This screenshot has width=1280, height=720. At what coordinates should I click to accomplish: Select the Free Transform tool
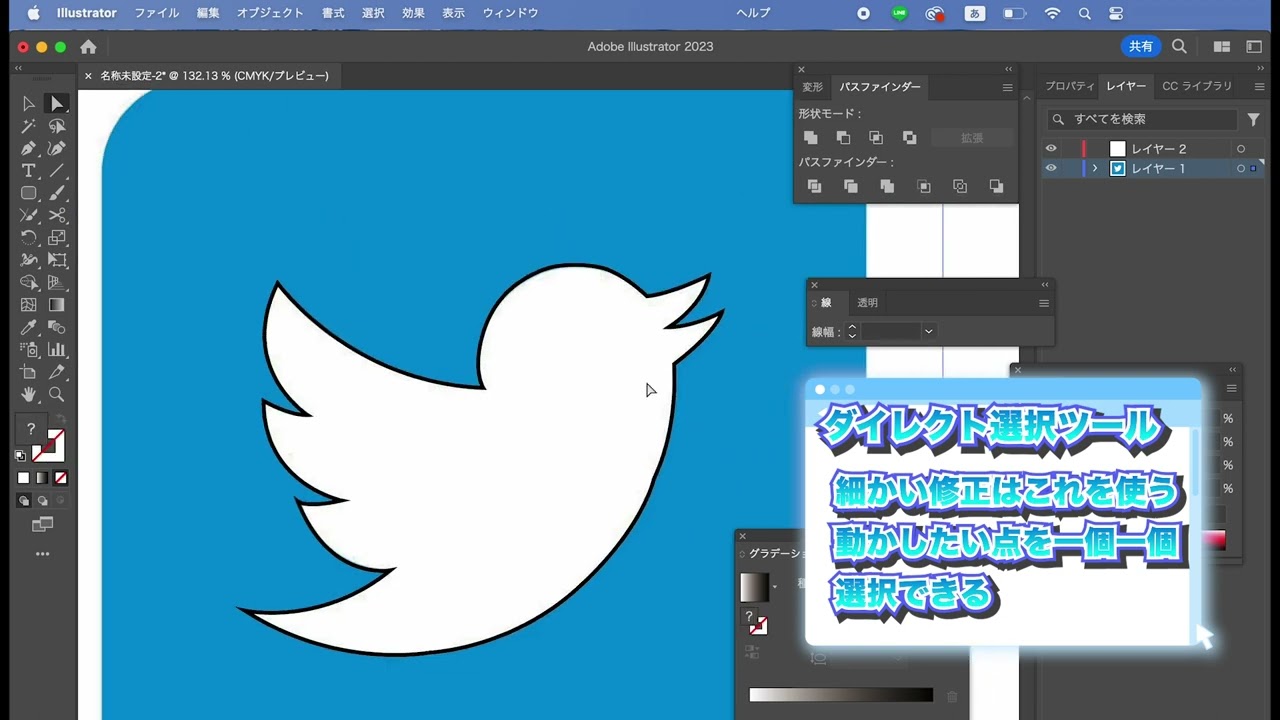(57, 260)
